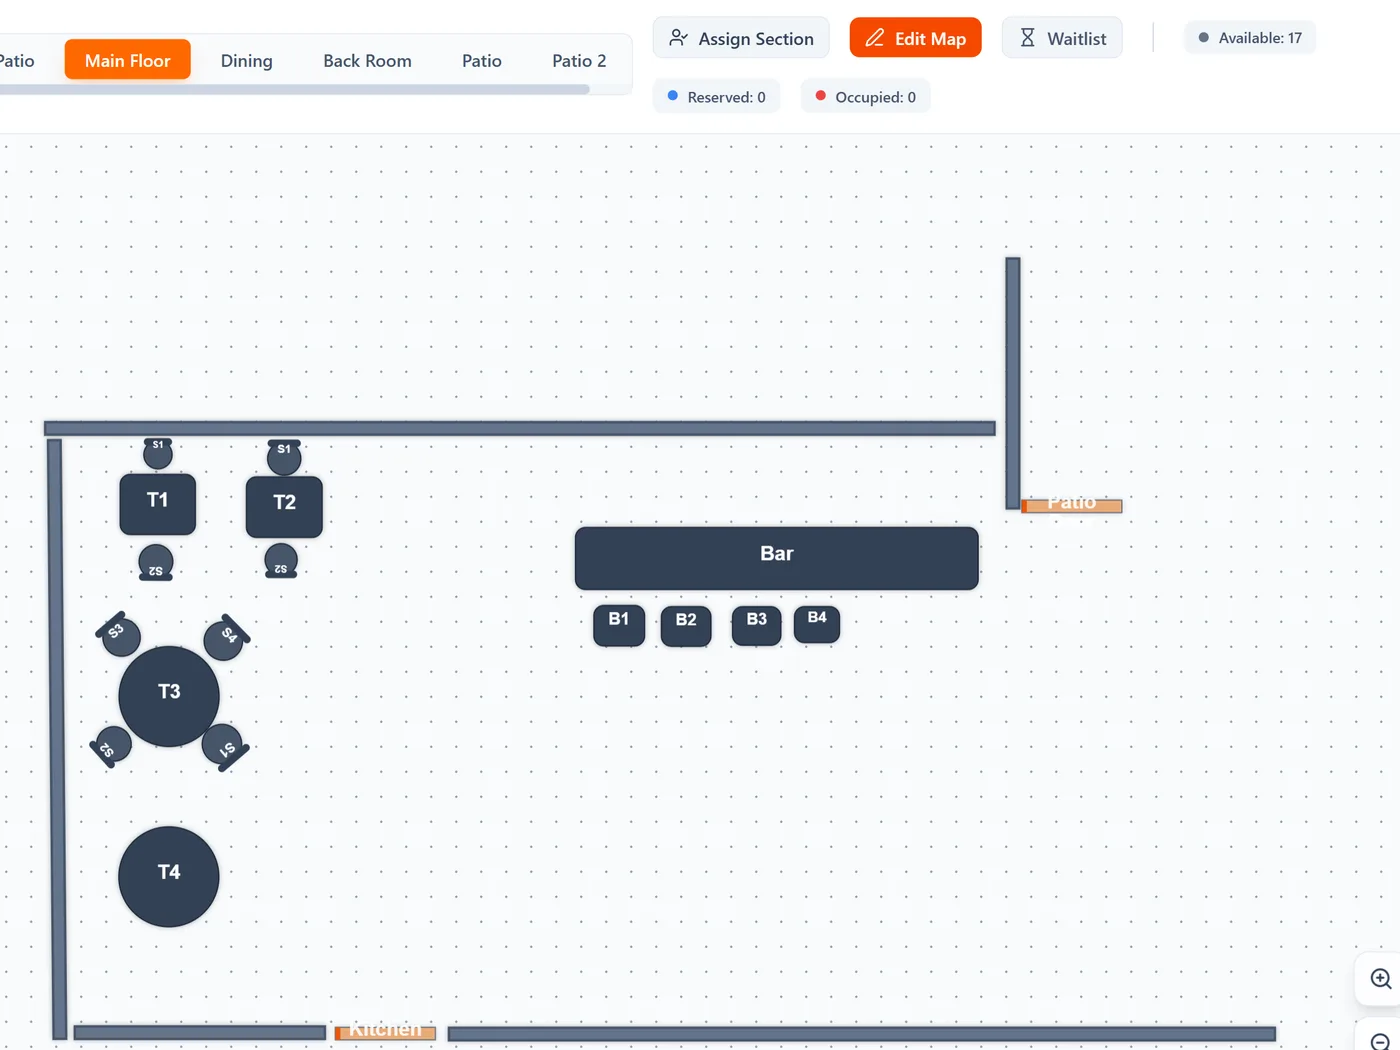Click the hourglass icon in Waitlist
Viewport: 1400px width, 1050px height.
point(1027,38)
